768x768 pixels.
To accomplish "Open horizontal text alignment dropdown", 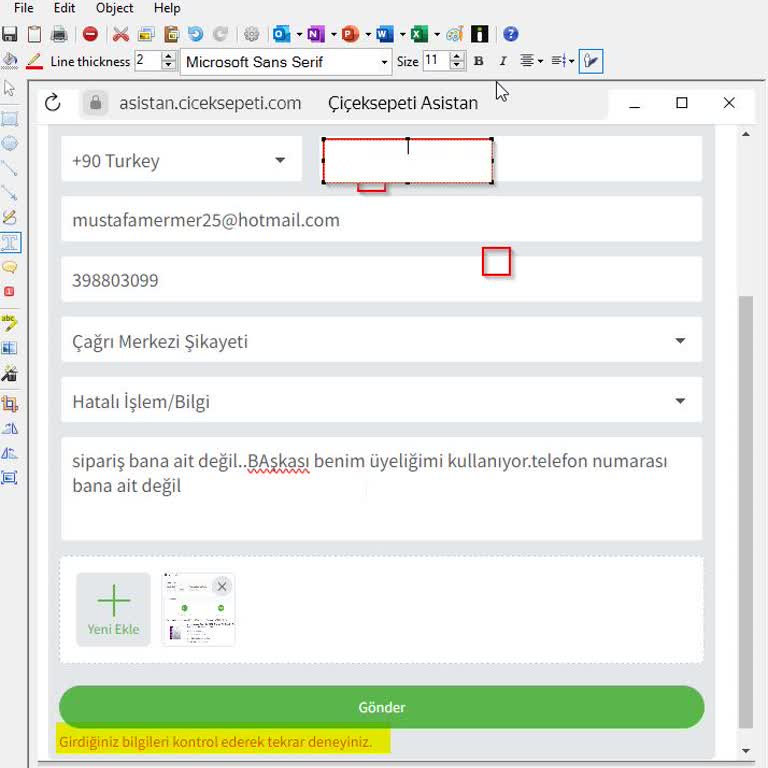I will (531, 61).
